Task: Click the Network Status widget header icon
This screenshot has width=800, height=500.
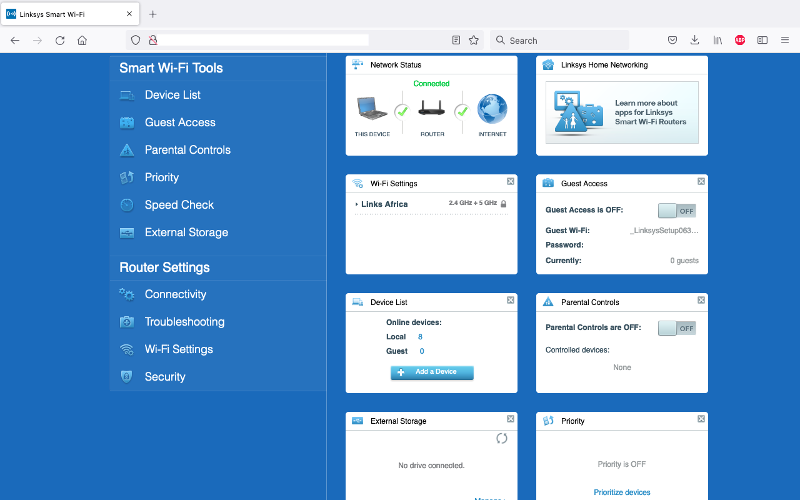Action: click(358, 65)
